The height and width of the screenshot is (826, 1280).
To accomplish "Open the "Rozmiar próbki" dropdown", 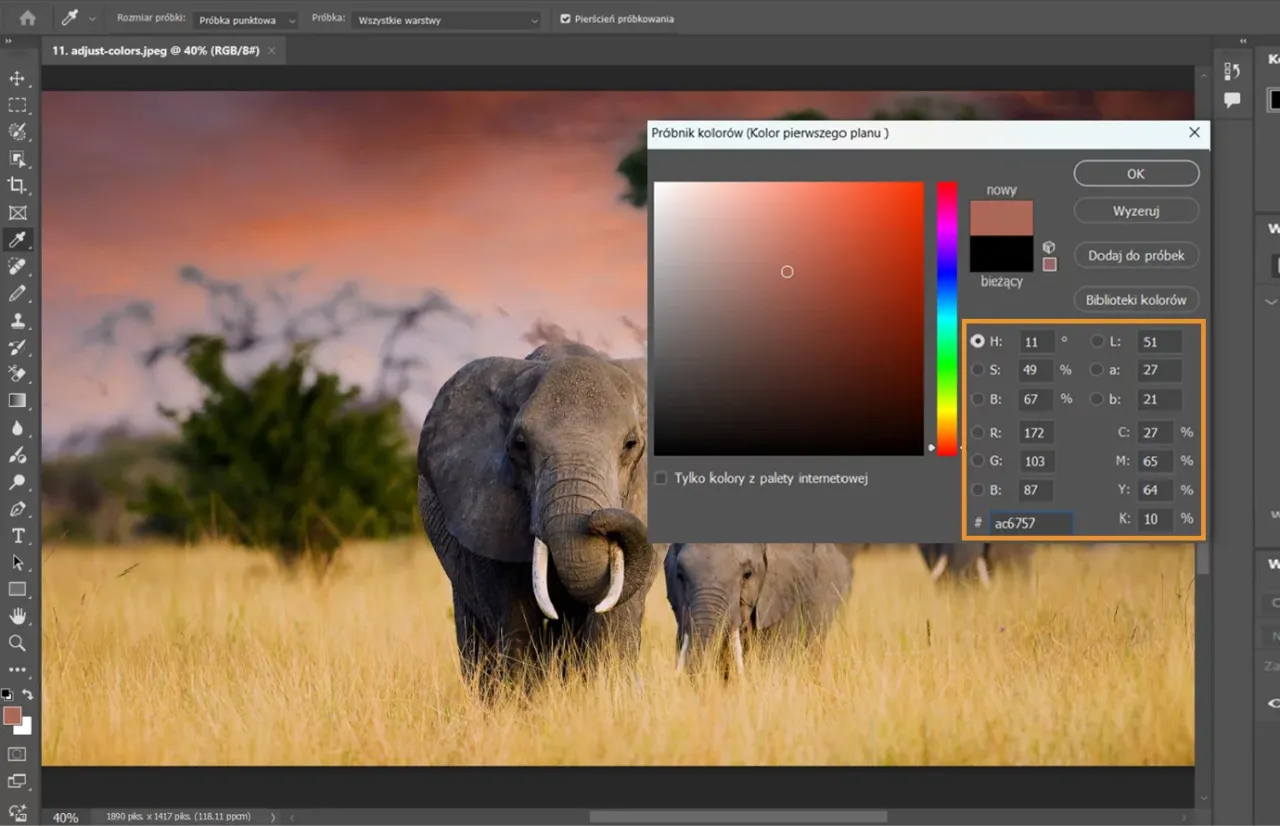I will click(x=243, y=18).
